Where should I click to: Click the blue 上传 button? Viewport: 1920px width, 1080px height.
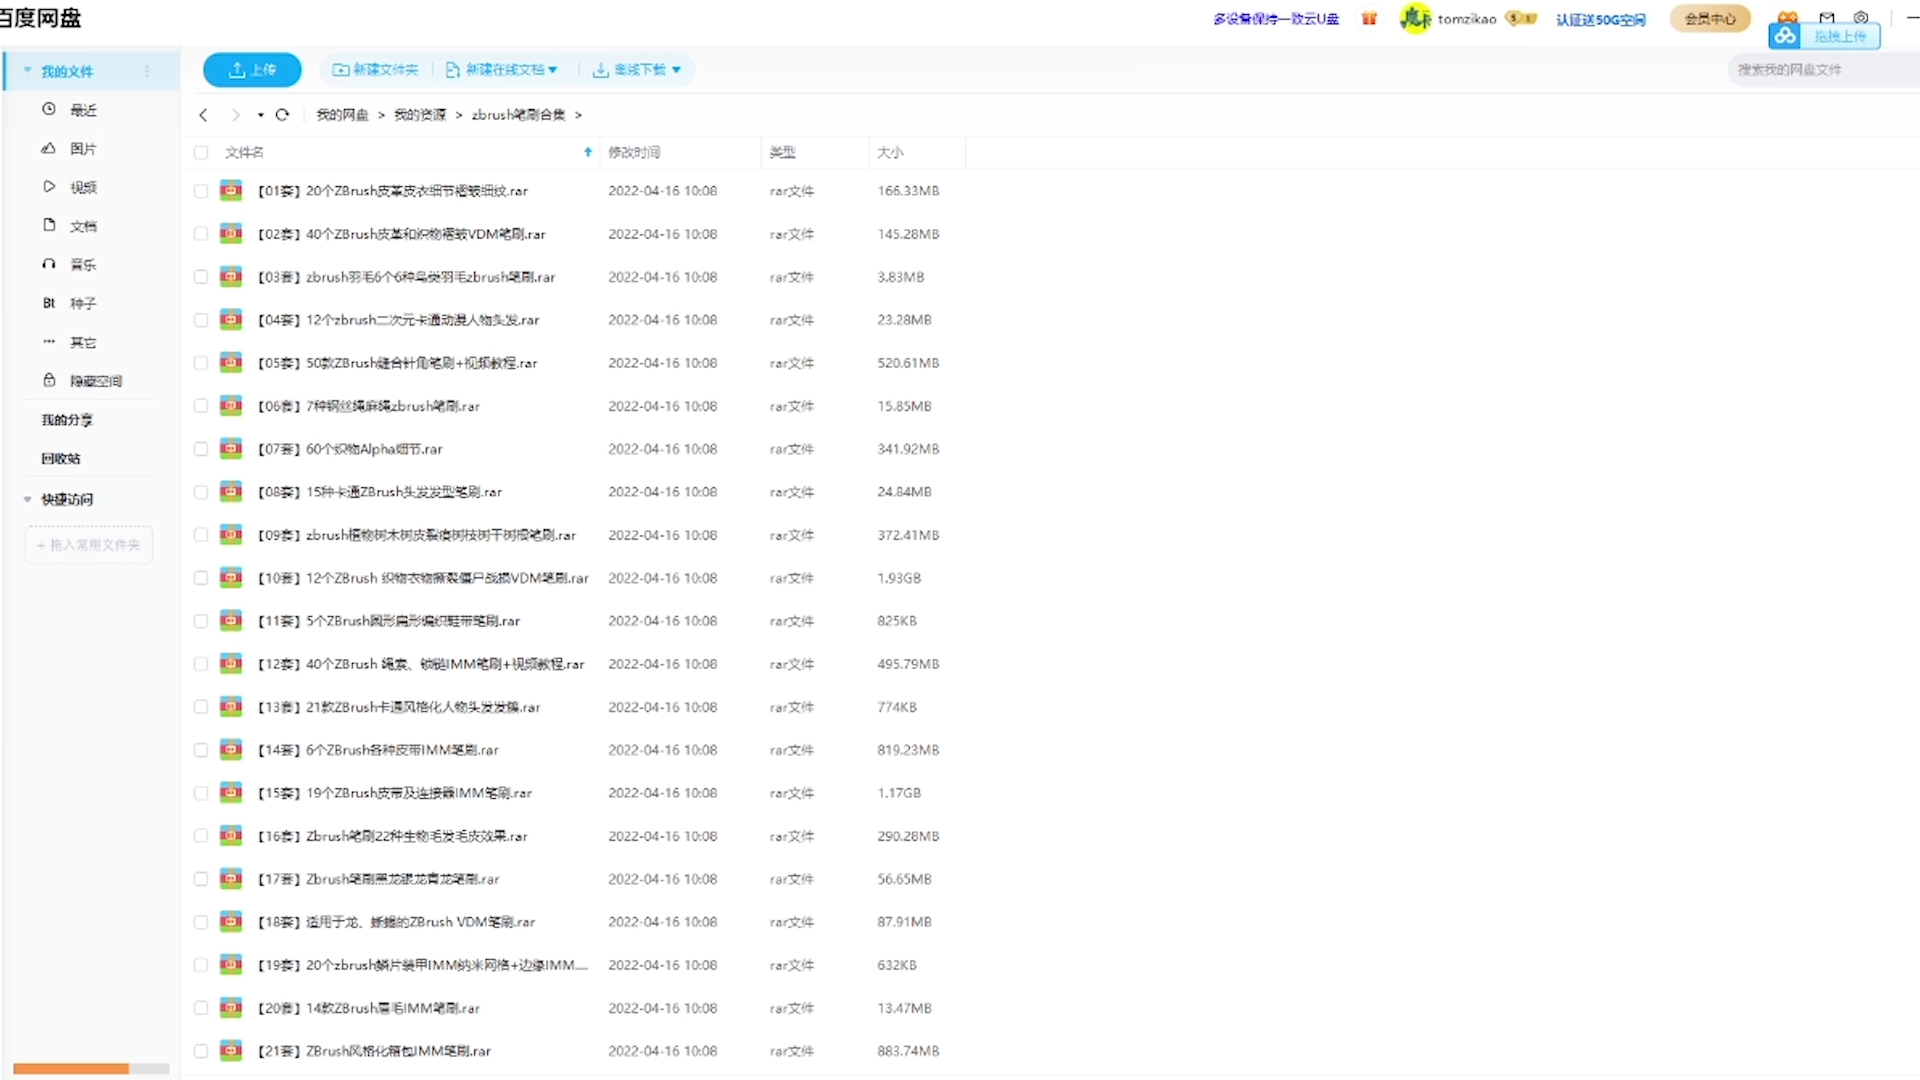click(x=252, y=70)
